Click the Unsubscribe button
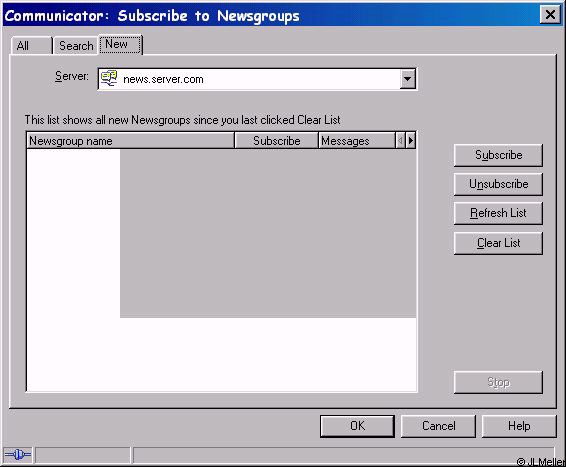The image size is (566, 467). (498, 184)
